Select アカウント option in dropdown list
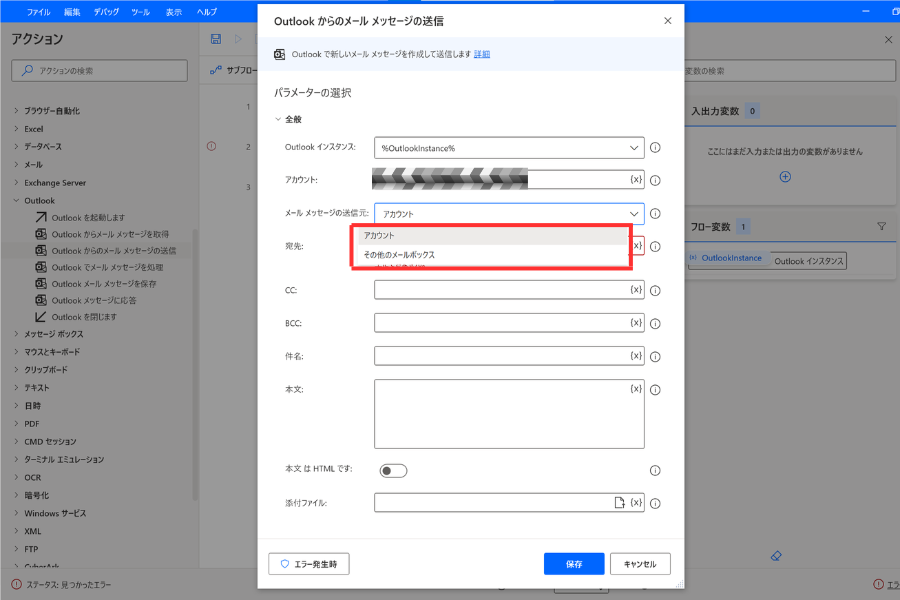The image size is (900, 600). coord(492,235)
